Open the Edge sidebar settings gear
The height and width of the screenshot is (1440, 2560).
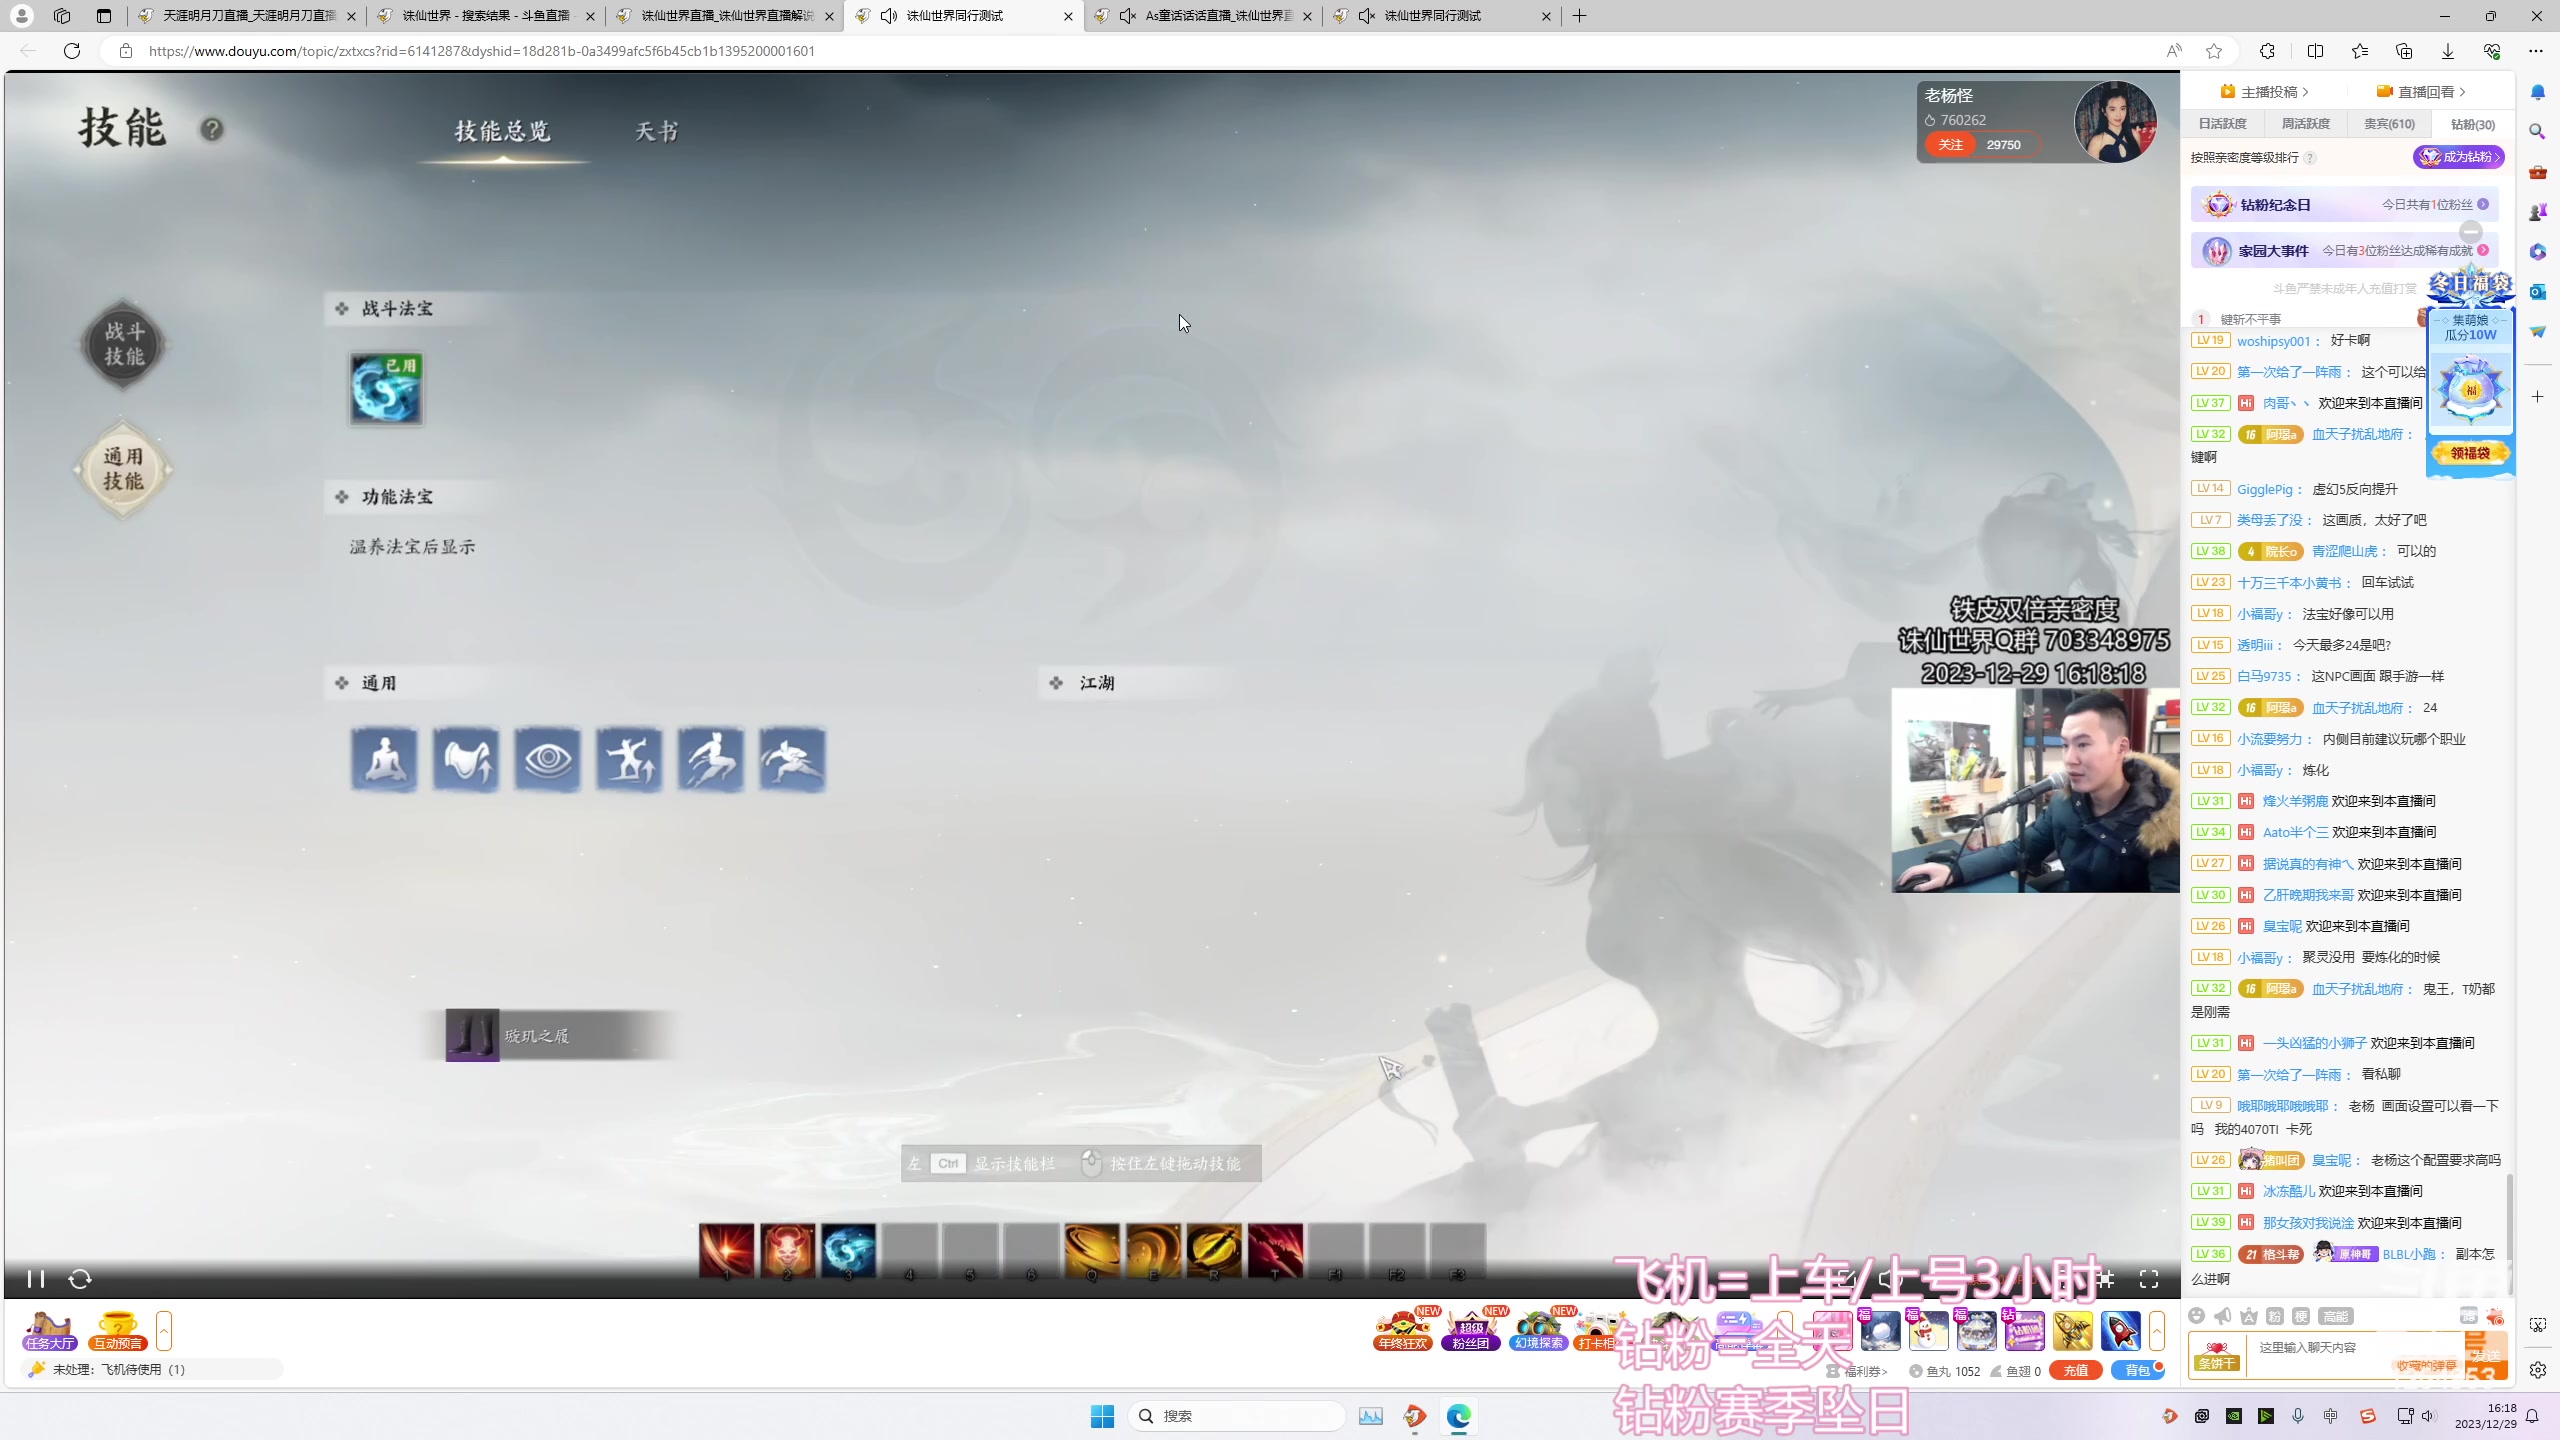[x=2537, y=1370]
